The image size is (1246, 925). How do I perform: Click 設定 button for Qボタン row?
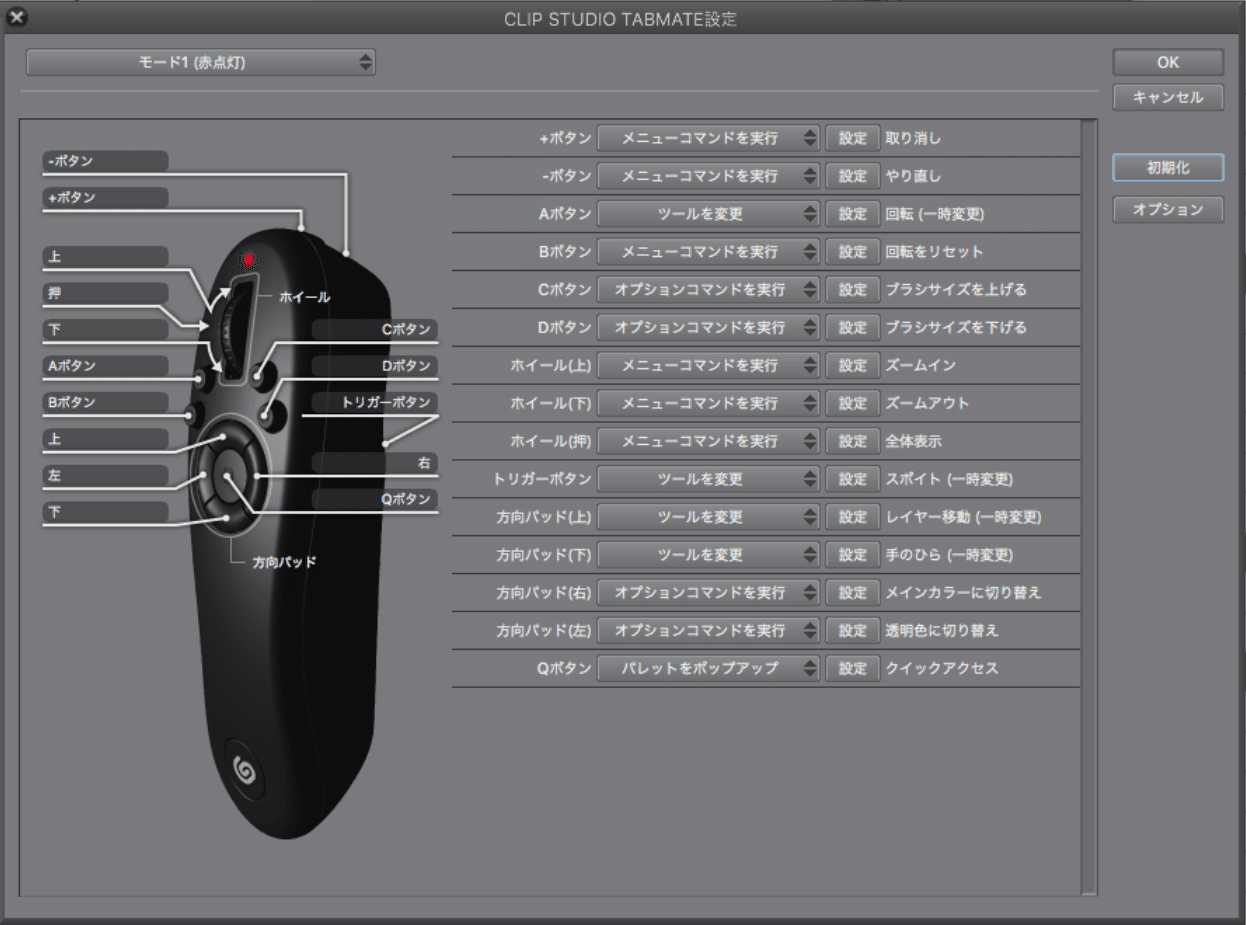(852, 669)
